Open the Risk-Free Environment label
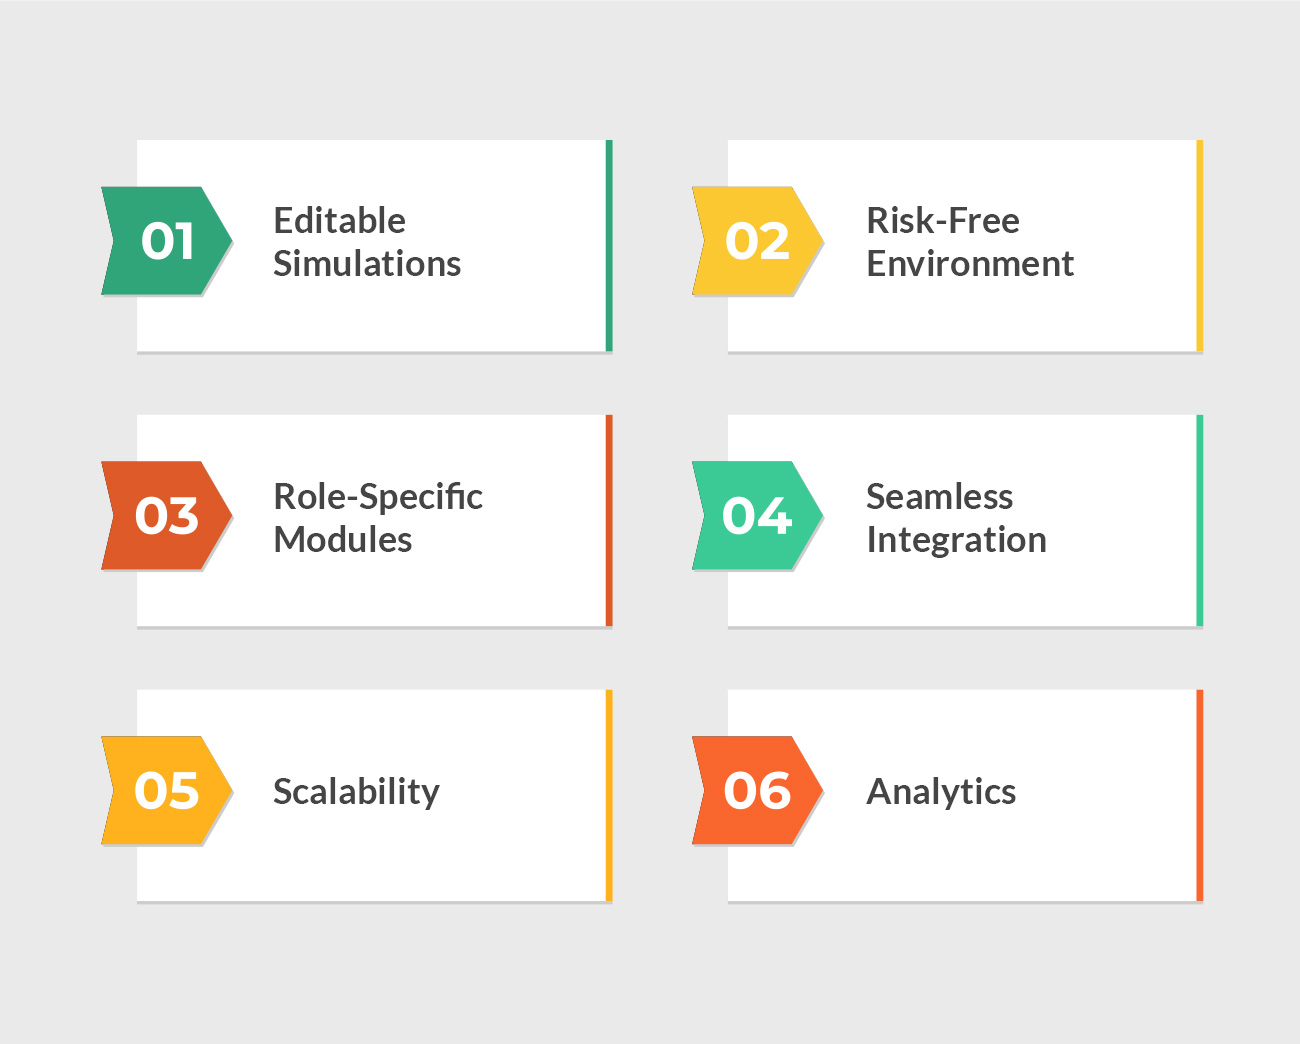 pyautogui.click(x=970, y=242)
